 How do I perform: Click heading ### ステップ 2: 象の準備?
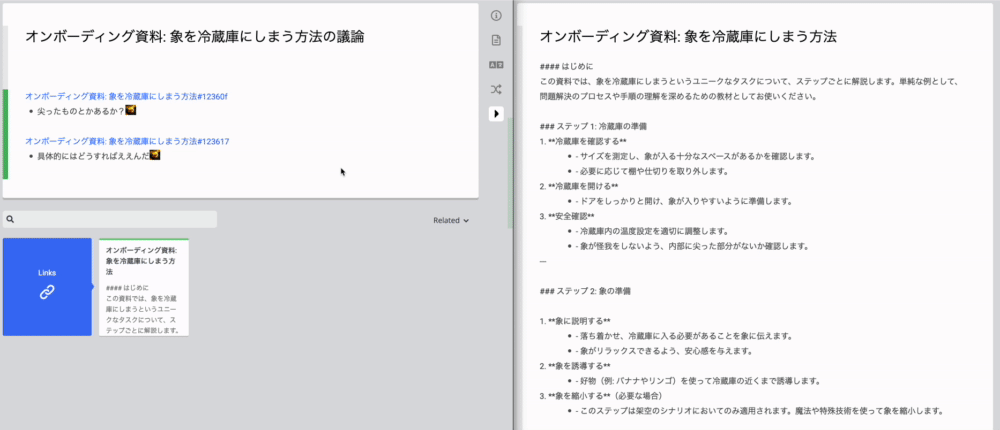(x=585, y=291)
